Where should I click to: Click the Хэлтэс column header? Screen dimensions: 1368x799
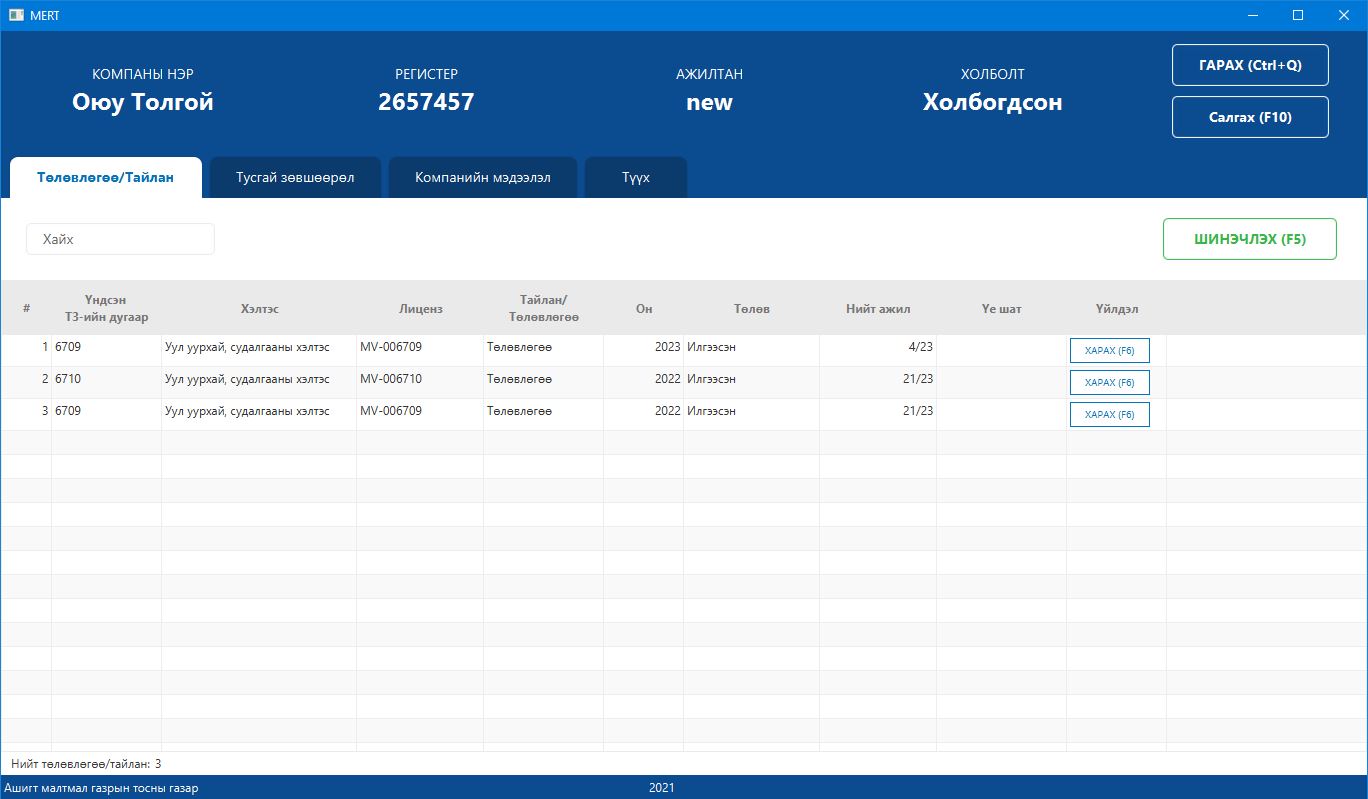click(259, 309)
